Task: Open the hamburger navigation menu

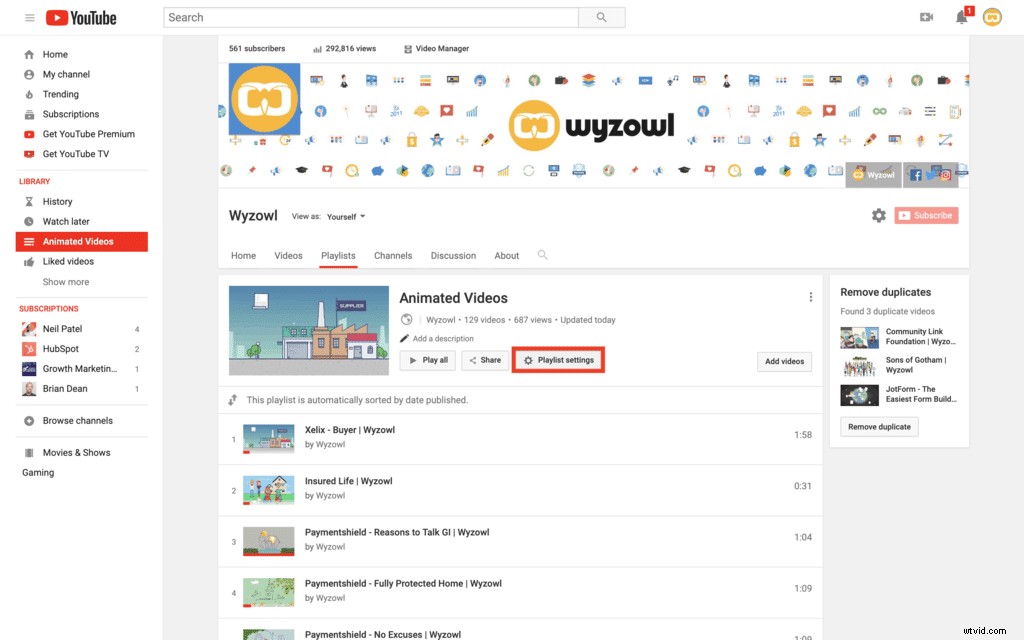Action: (x=29, y=17)
